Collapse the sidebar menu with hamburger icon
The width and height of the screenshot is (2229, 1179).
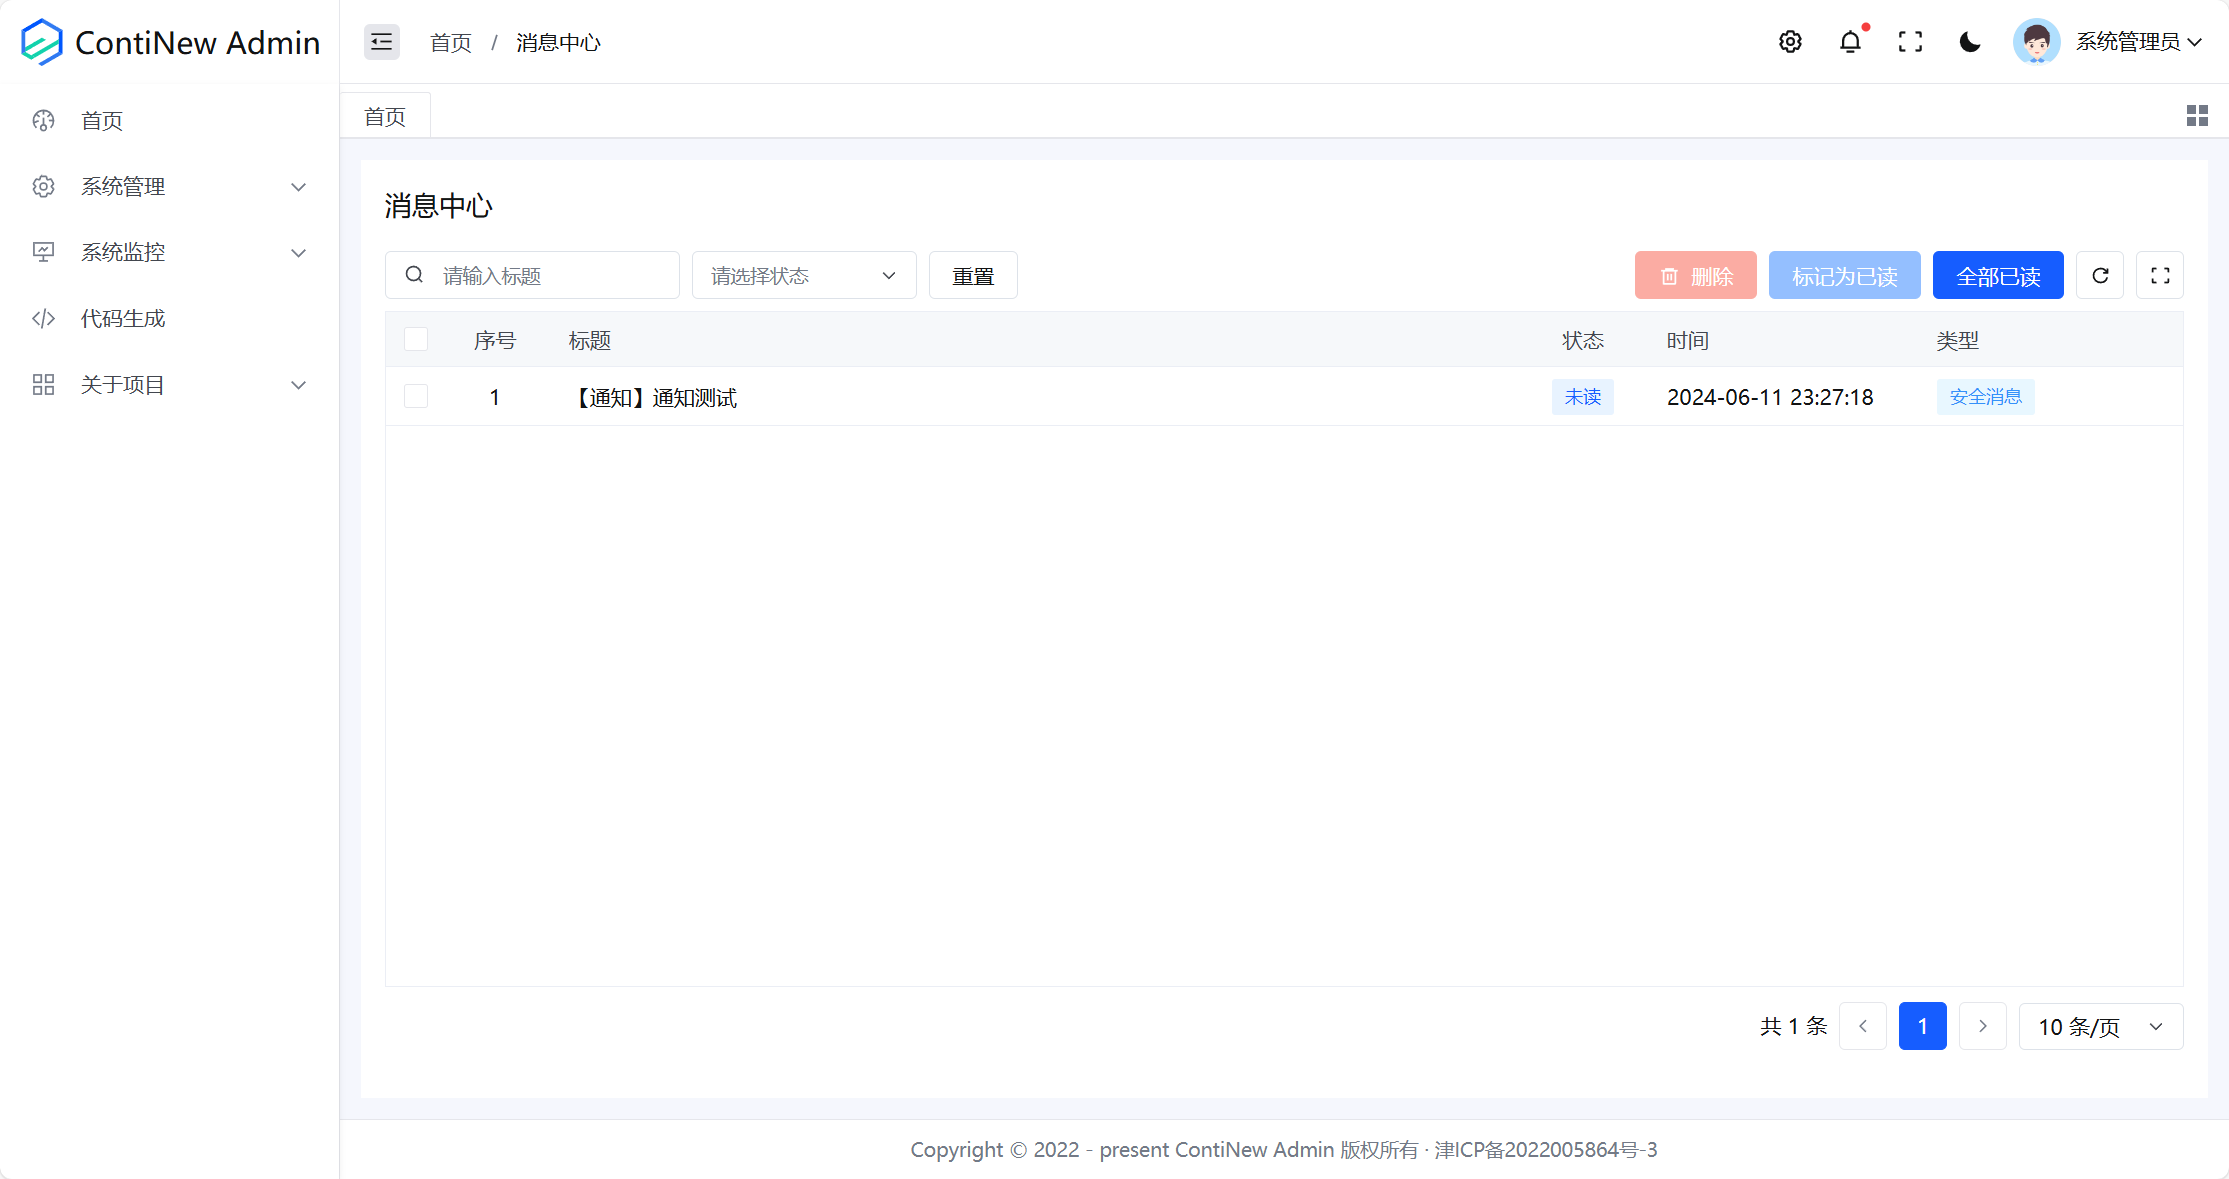tap(381, 42)
